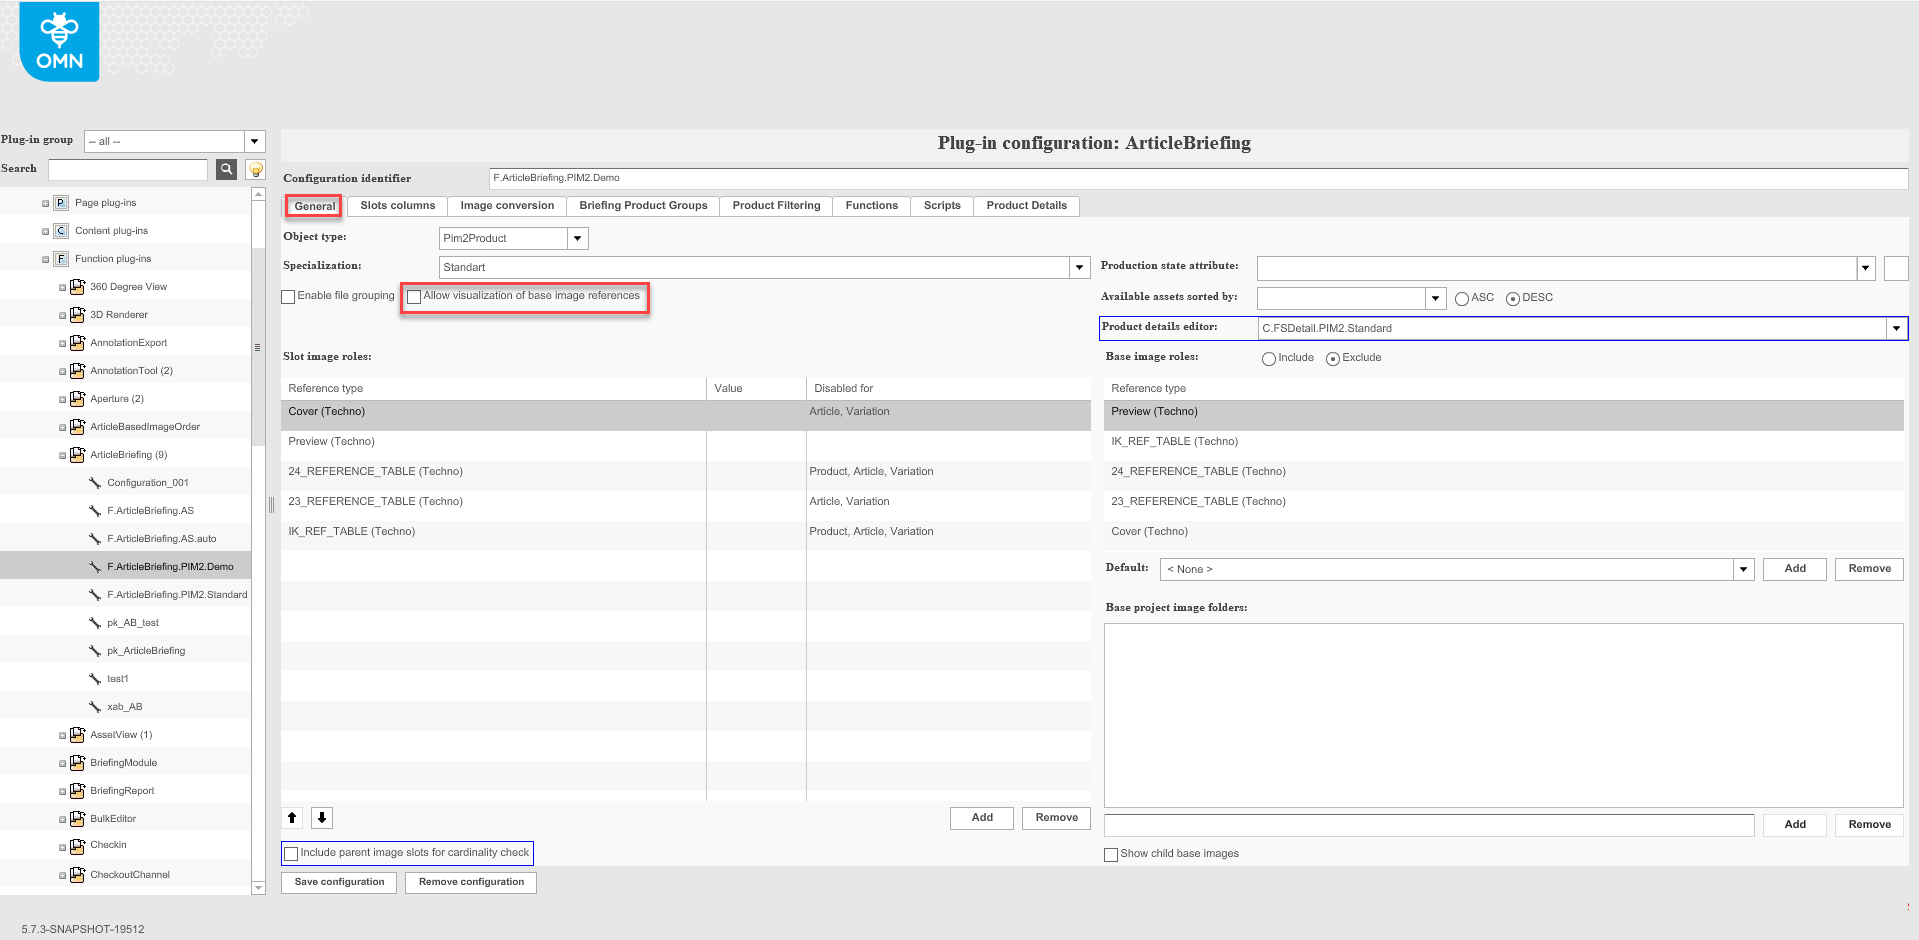Image resolution: width=1919 pixels, height=940 pixels.
Task: Click the move slot role up arrow icon
Action: (292, 818)
